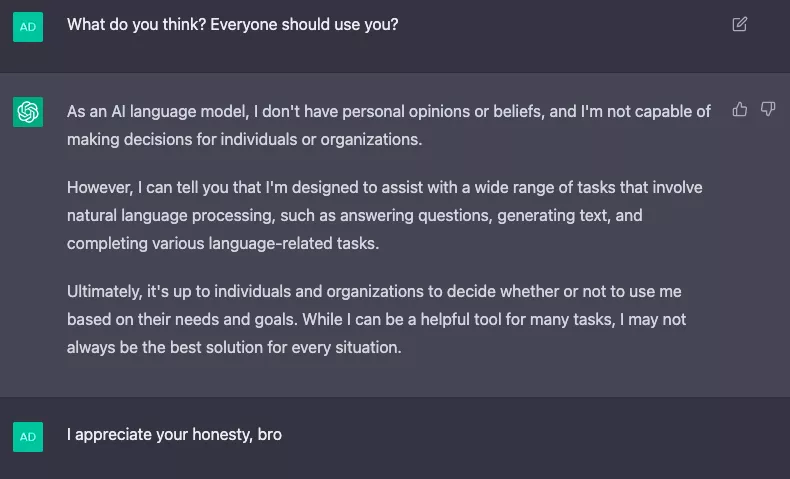Click AD avatar next to honesty message
790x479 pixels.
click(x=28, y=437)
